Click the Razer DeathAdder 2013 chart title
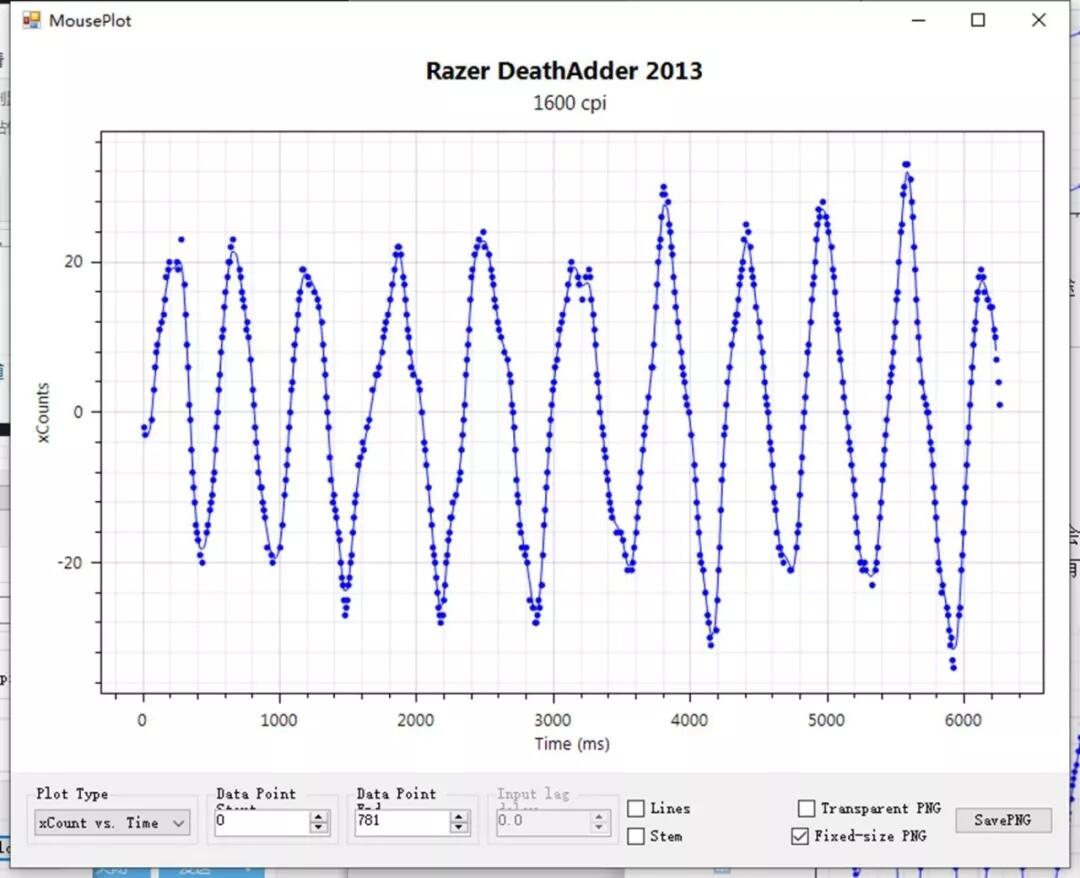 click(564, 71)
